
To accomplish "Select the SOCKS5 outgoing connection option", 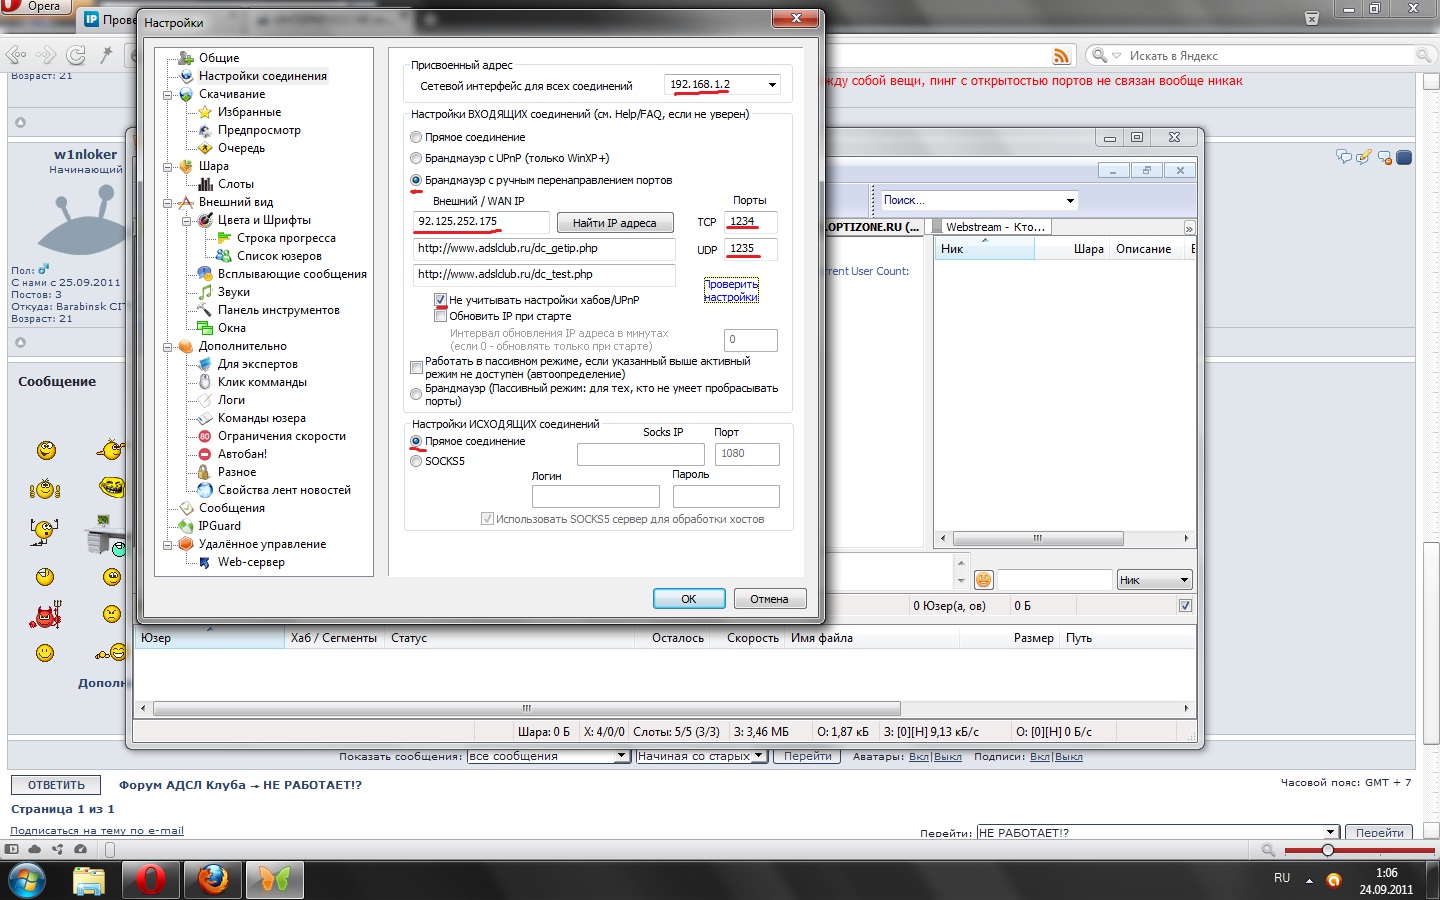I will point(417,461).
